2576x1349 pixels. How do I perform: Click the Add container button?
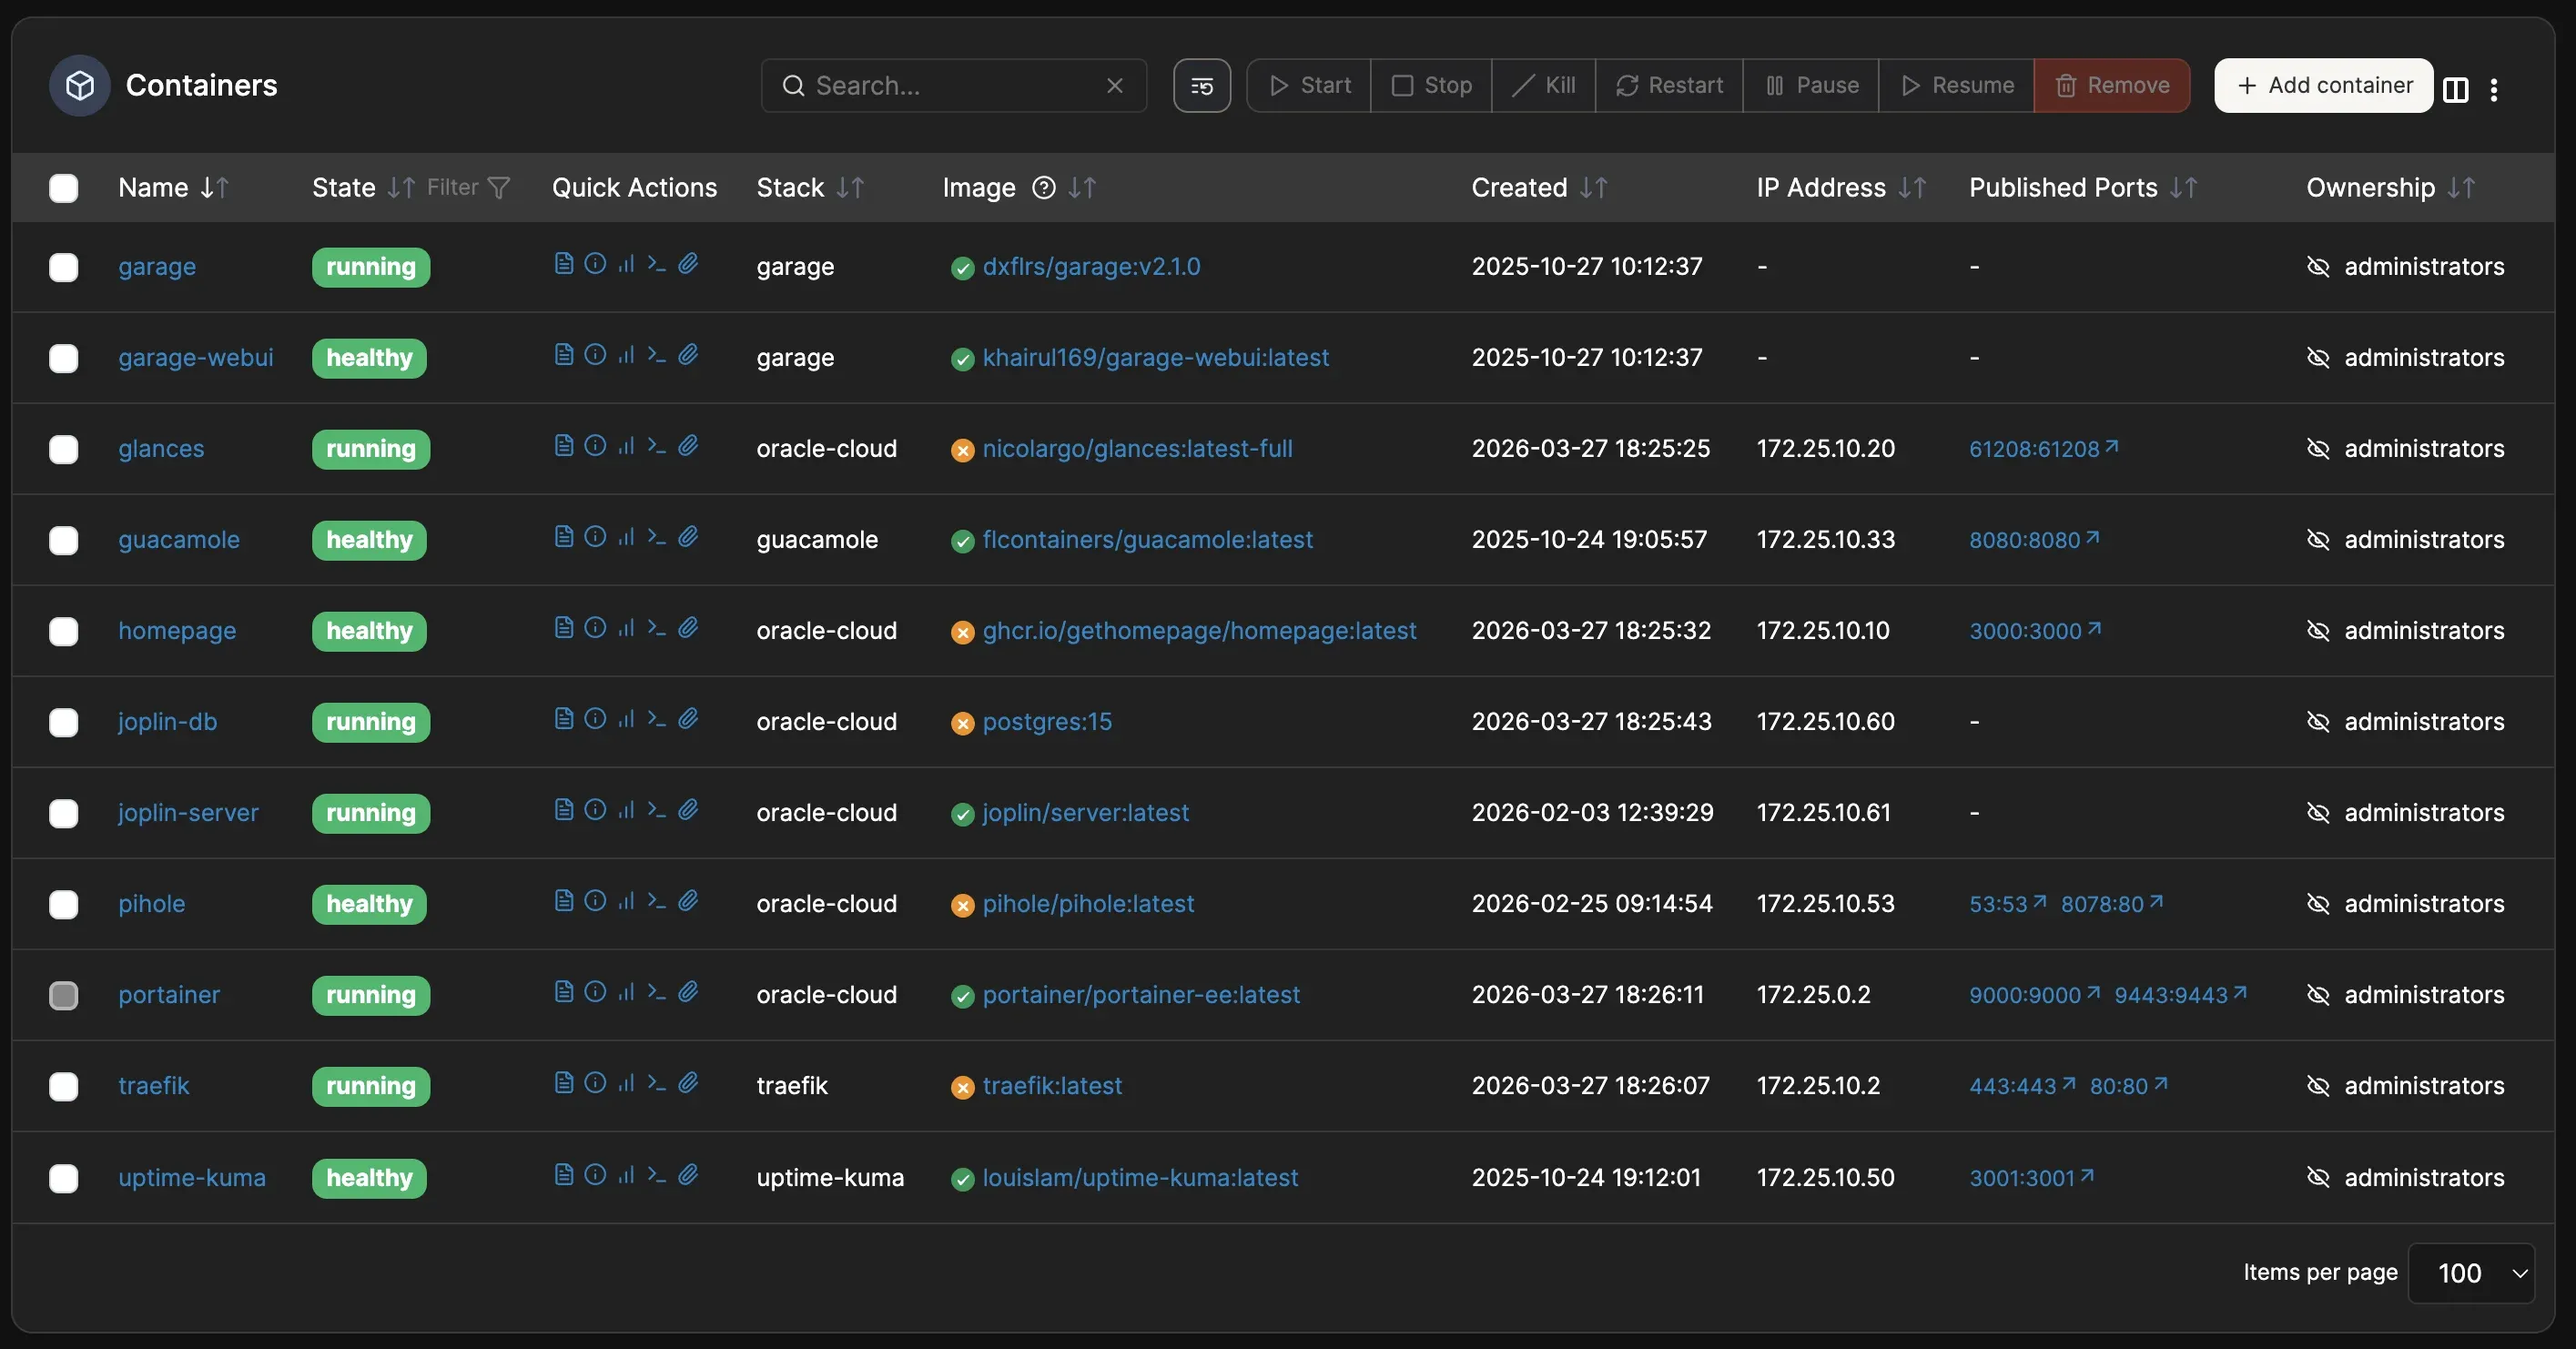click(2323, 85)
